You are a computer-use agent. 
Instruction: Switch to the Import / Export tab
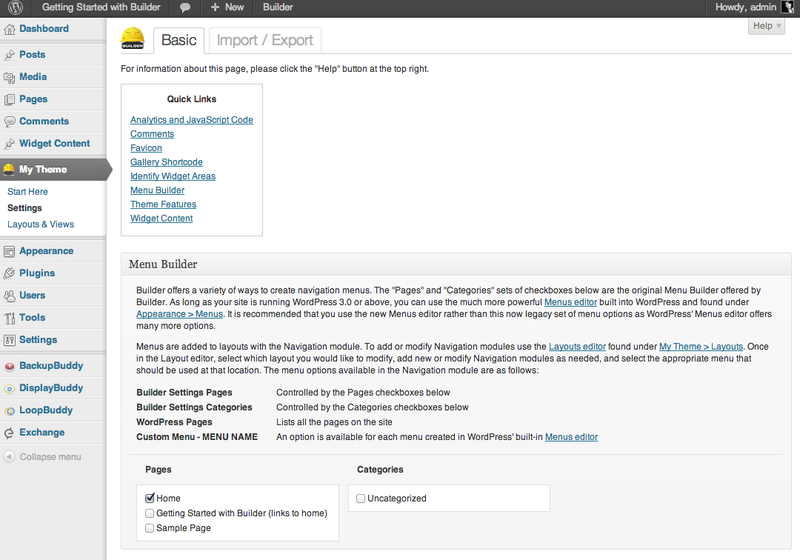pyautogui.click(x=265, y=40)
